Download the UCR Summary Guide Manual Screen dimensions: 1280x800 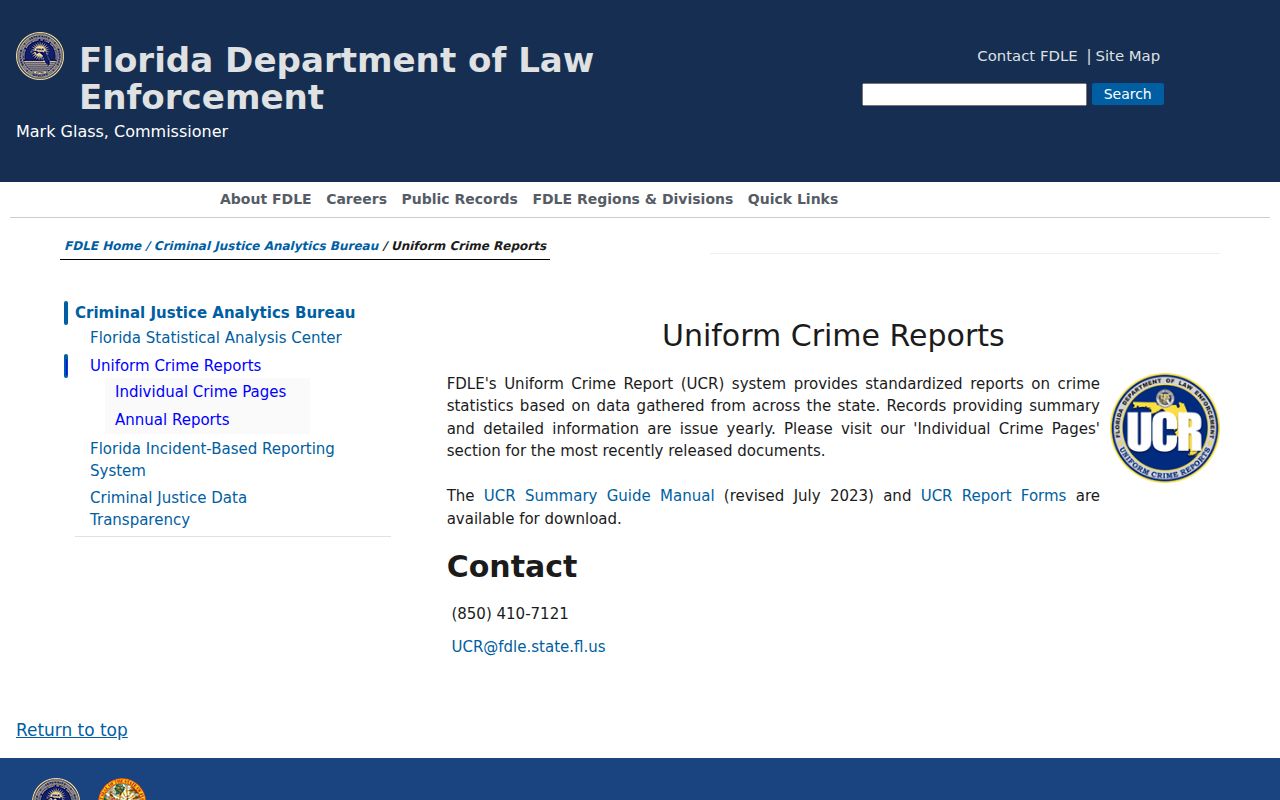(599, 496)
